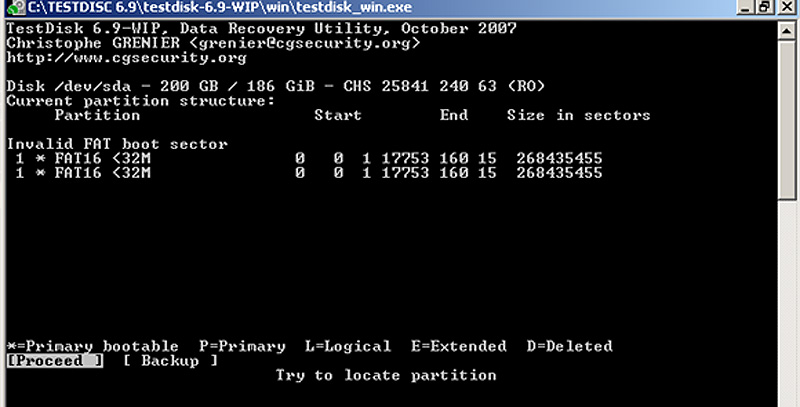The image size is (800, 407).
Task: Click the Current partition structure line
Action: [x=141, y=101]
